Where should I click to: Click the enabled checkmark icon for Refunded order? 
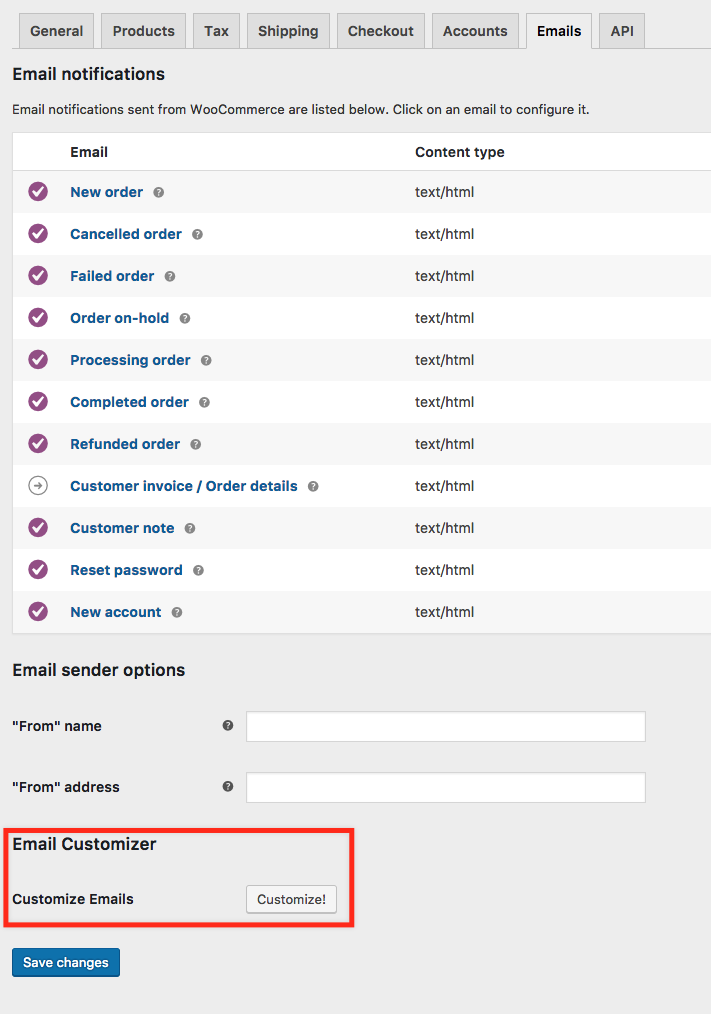pyautogui.click(x=38, y=444)
